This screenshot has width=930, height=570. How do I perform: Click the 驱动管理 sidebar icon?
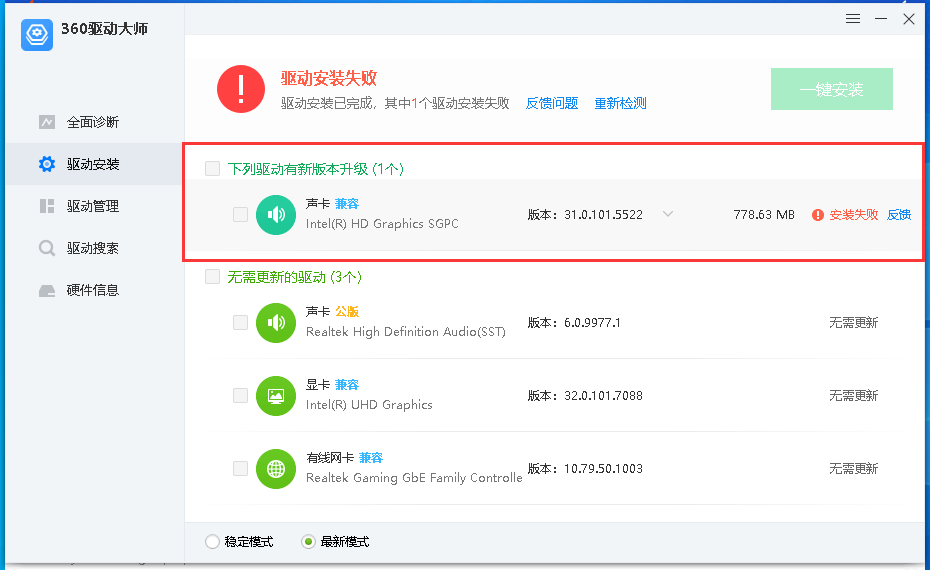tap(47, 206)
